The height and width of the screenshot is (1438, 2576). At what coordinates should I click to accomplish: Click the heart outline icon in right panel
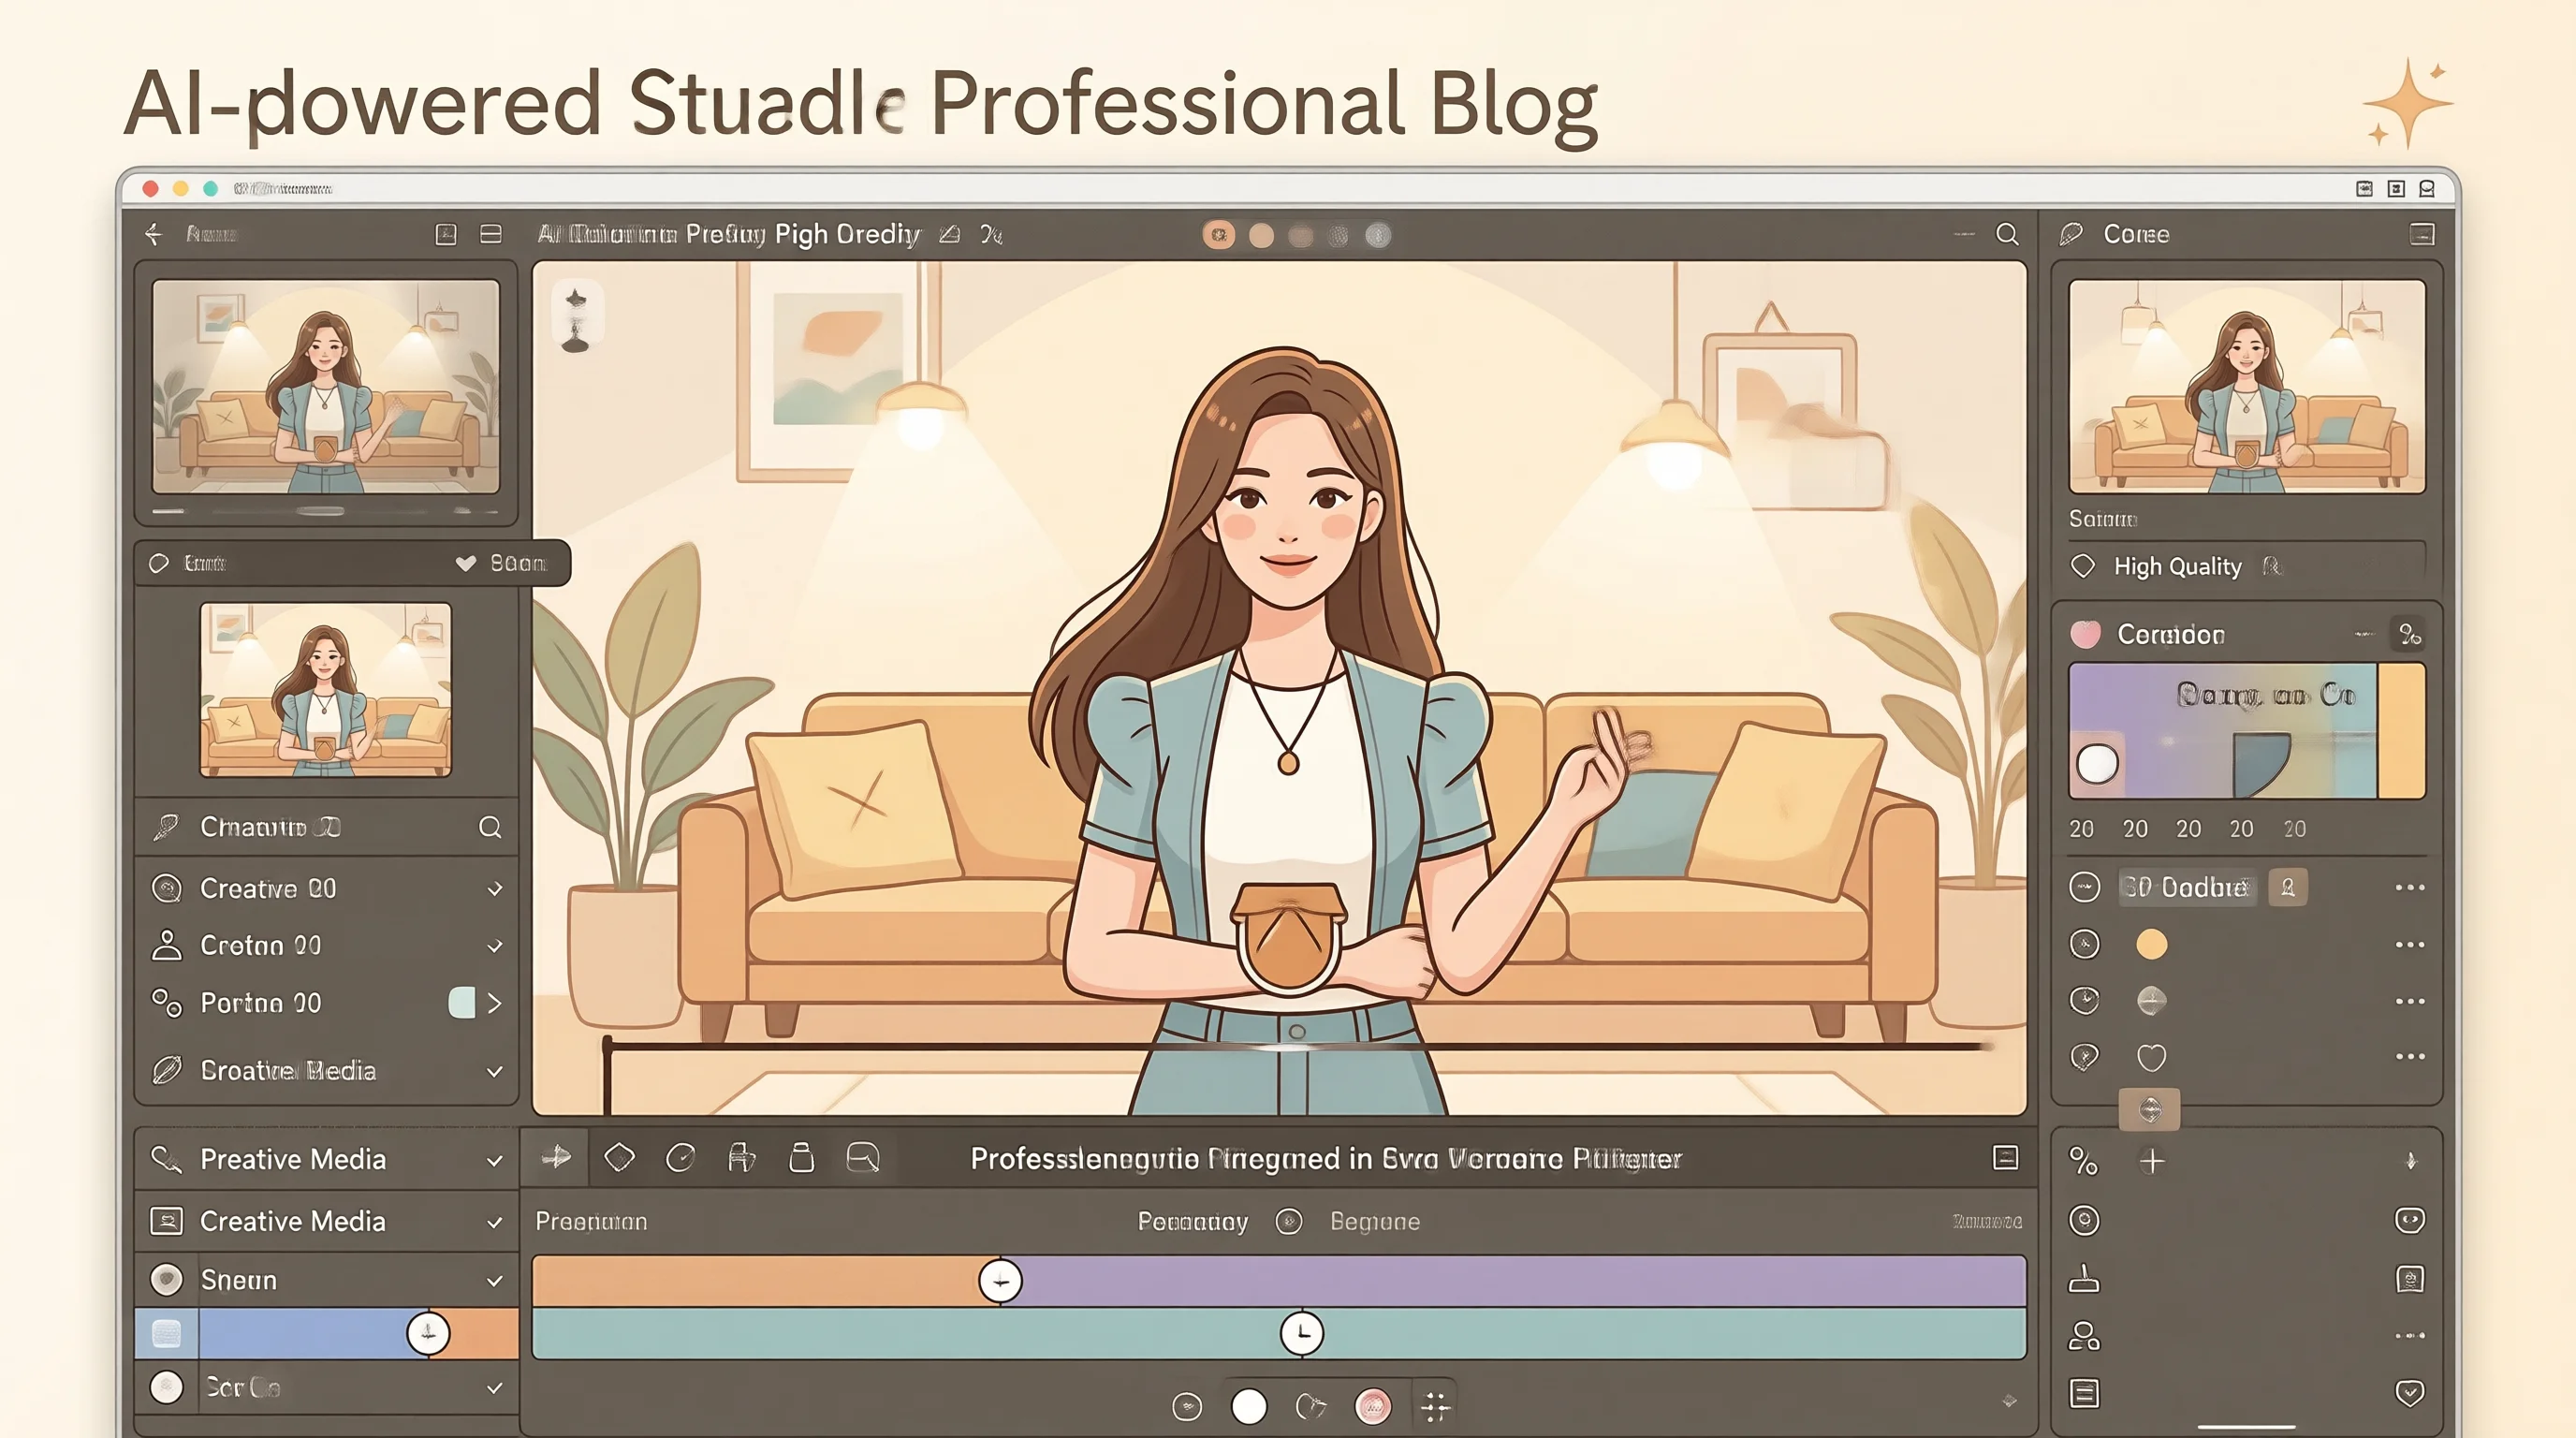click(x=2151, y=1057)
